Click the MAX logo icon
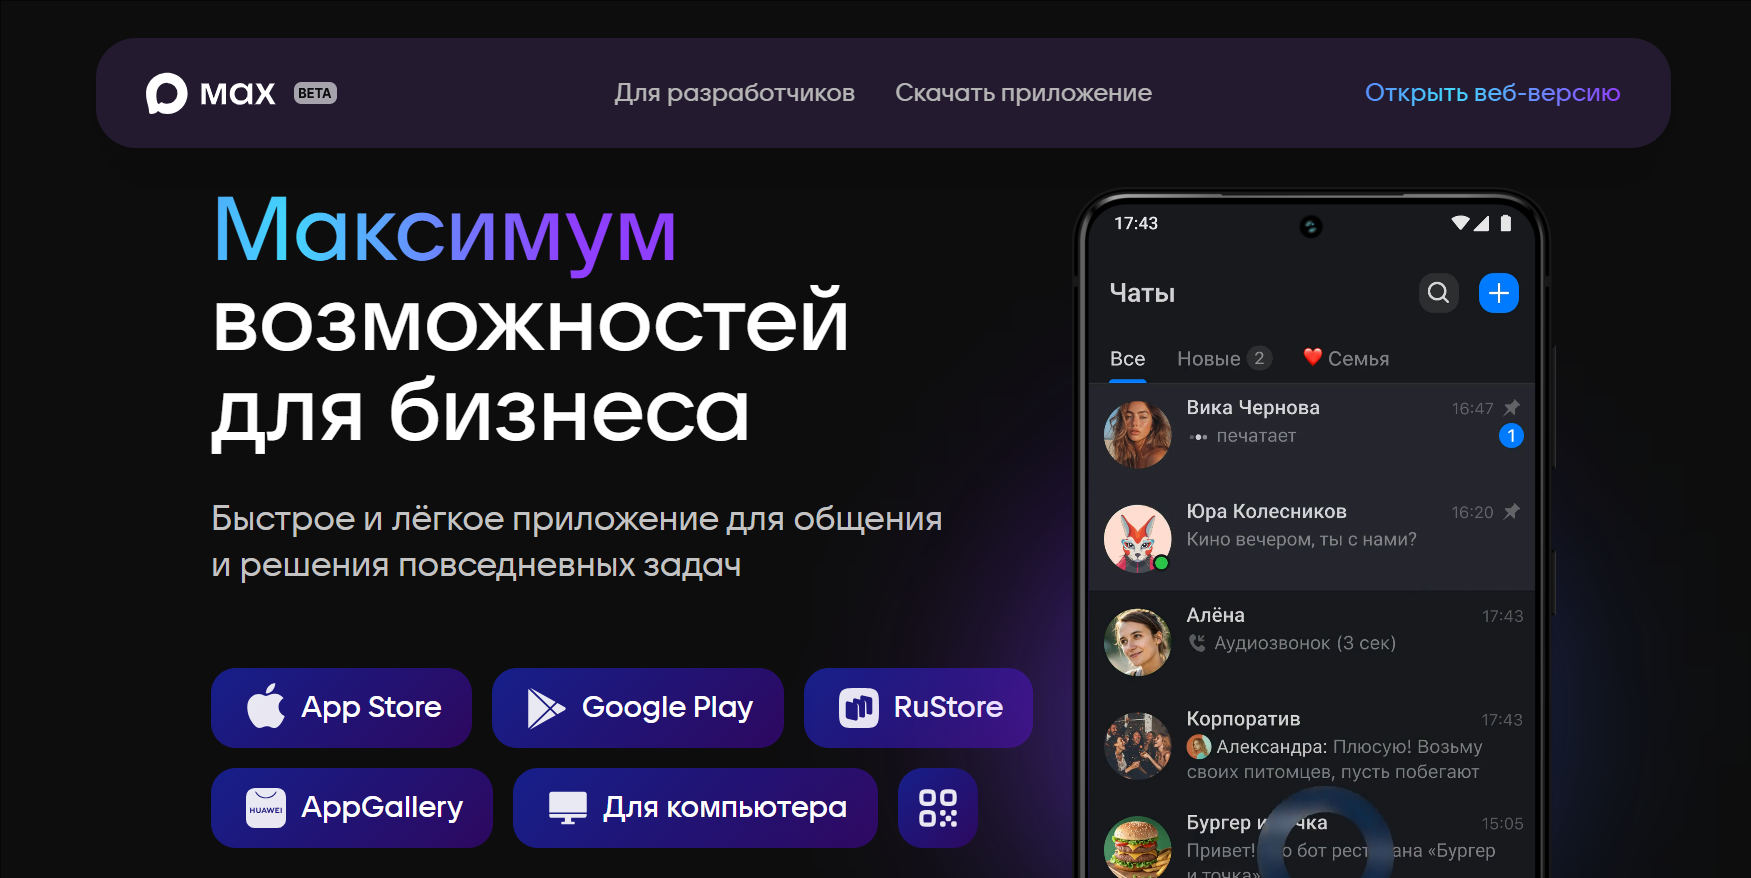1751x878 pixels. [167, 94]
